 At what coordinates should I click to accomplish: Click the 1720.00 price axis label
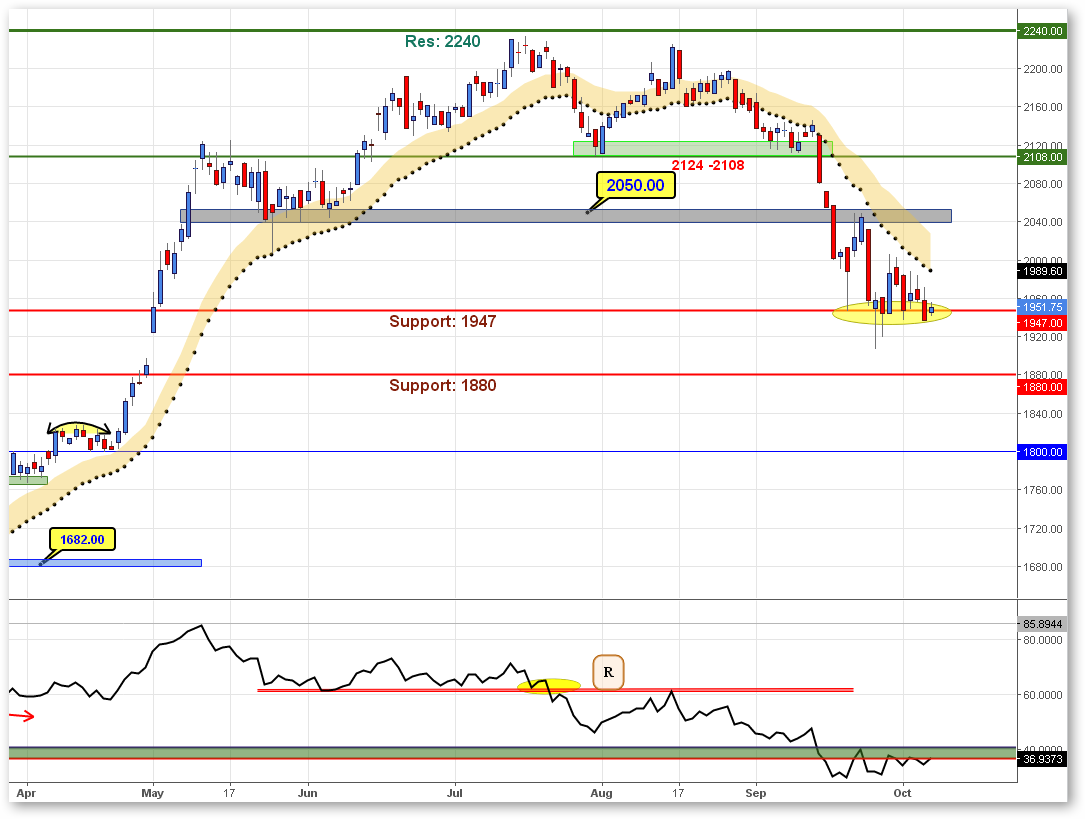(x=1043, y=529)
